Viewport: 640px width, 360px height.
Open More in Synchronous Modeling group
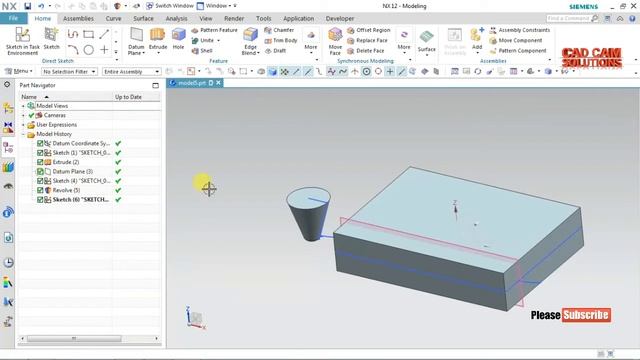(404, 40)
